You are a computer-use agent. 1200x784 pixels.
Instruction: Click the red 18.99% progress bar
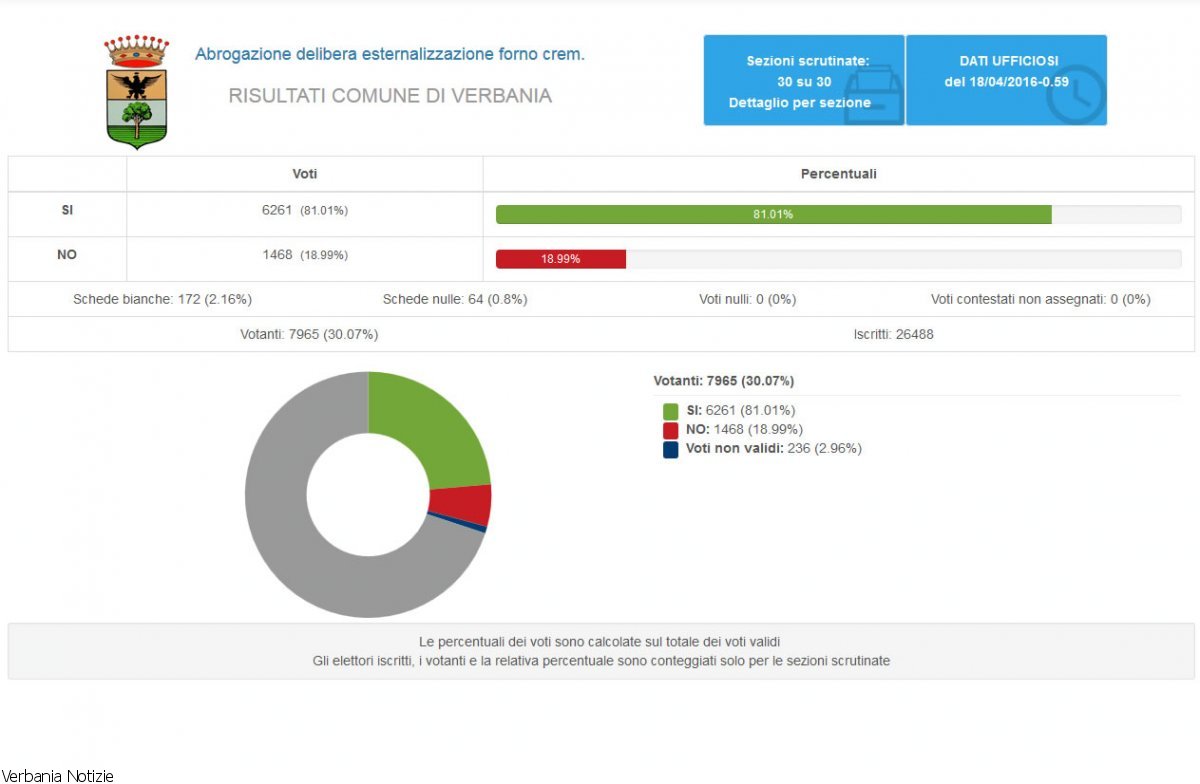[561, 259]
